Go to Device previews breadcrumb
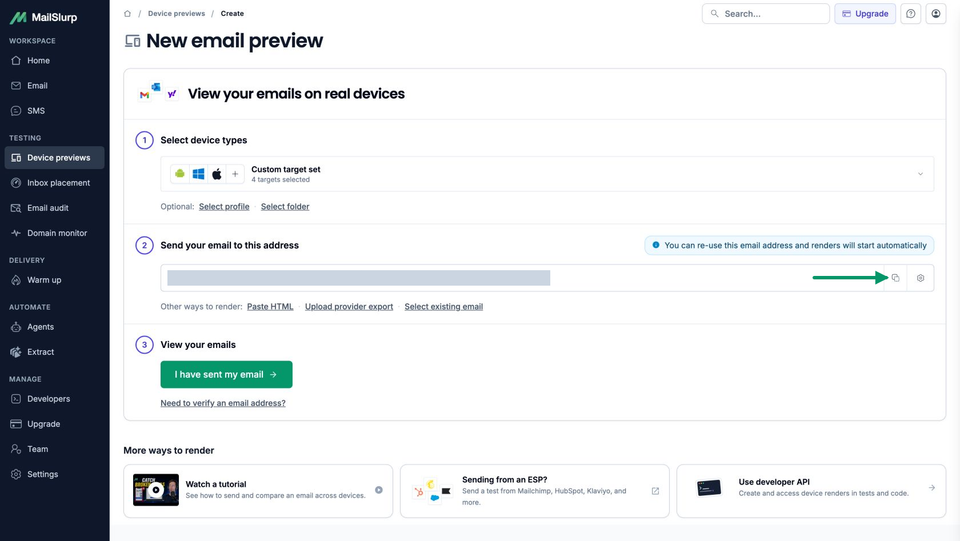This screenshot has width=960, height=541. [x=176, y=13]
